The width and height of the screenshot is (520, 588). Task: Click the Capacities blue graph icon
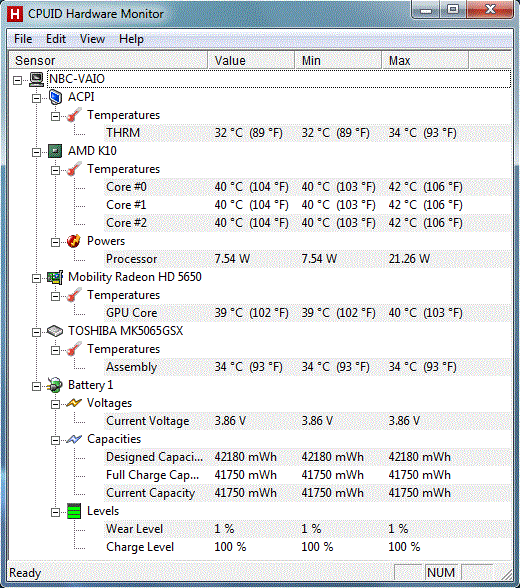[74, 439]
